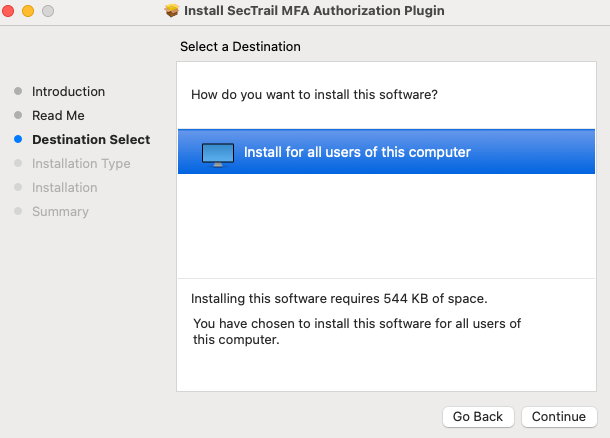This screenshot has width=610, height=438.
Task: Click the computer monitor icon in destination row
Action: tap(218, 154)
